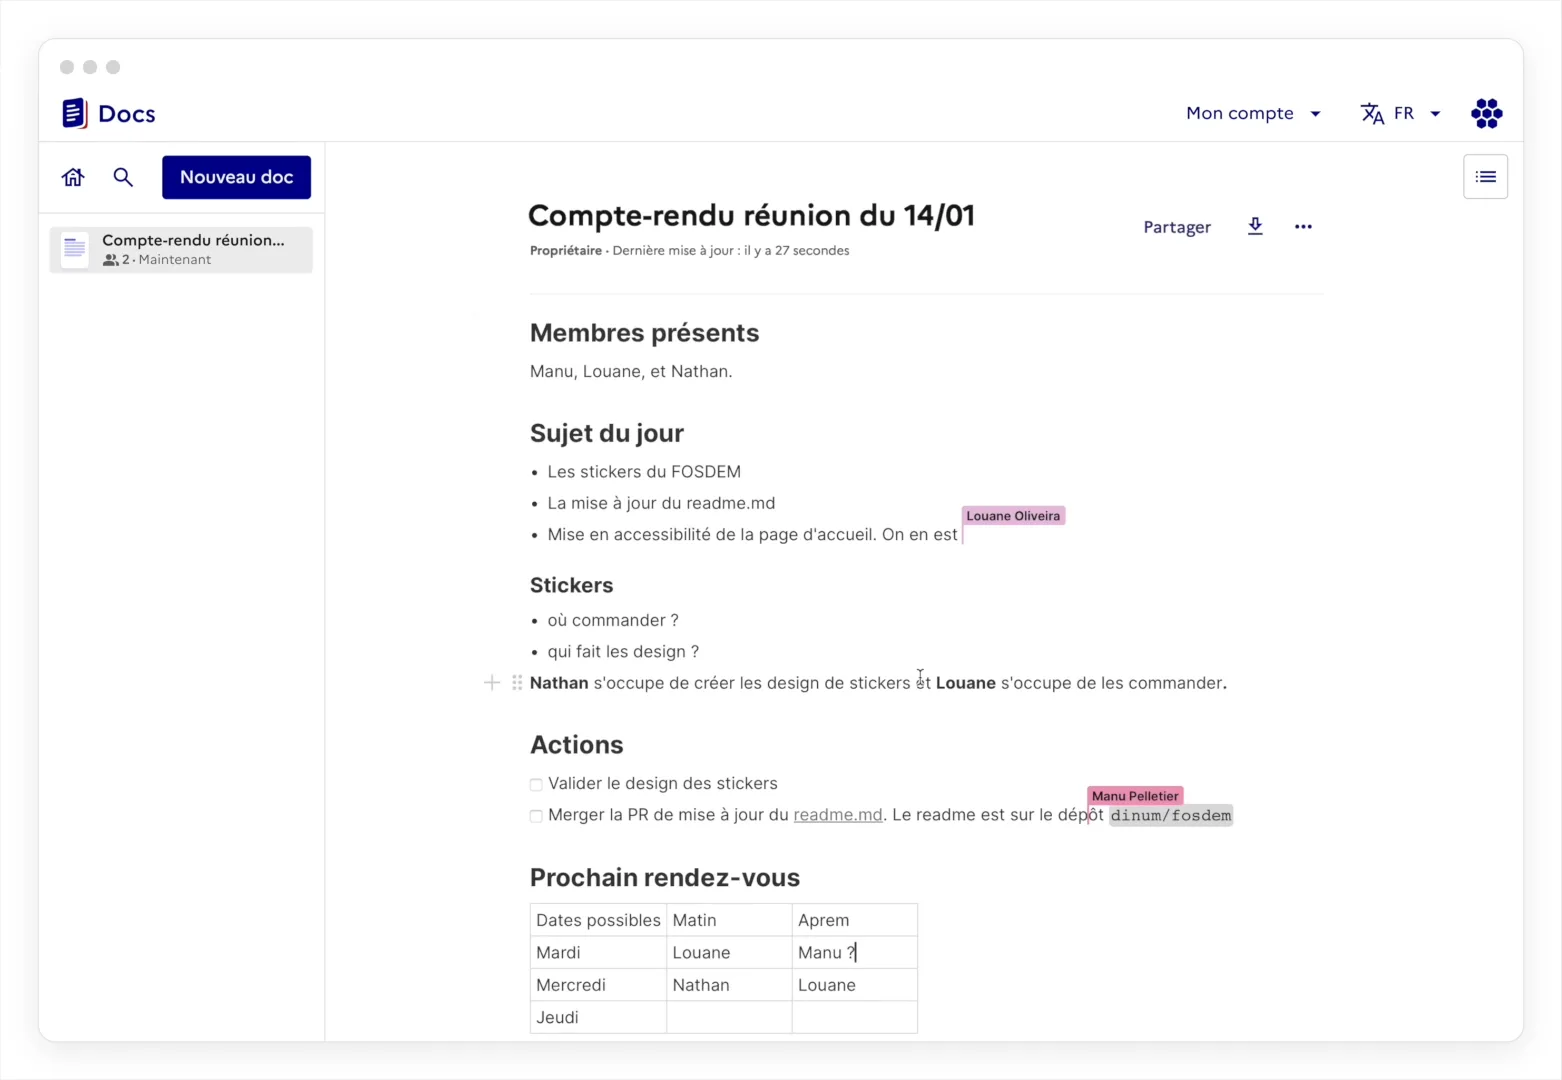Click the download document icon

click(1255, 227)
